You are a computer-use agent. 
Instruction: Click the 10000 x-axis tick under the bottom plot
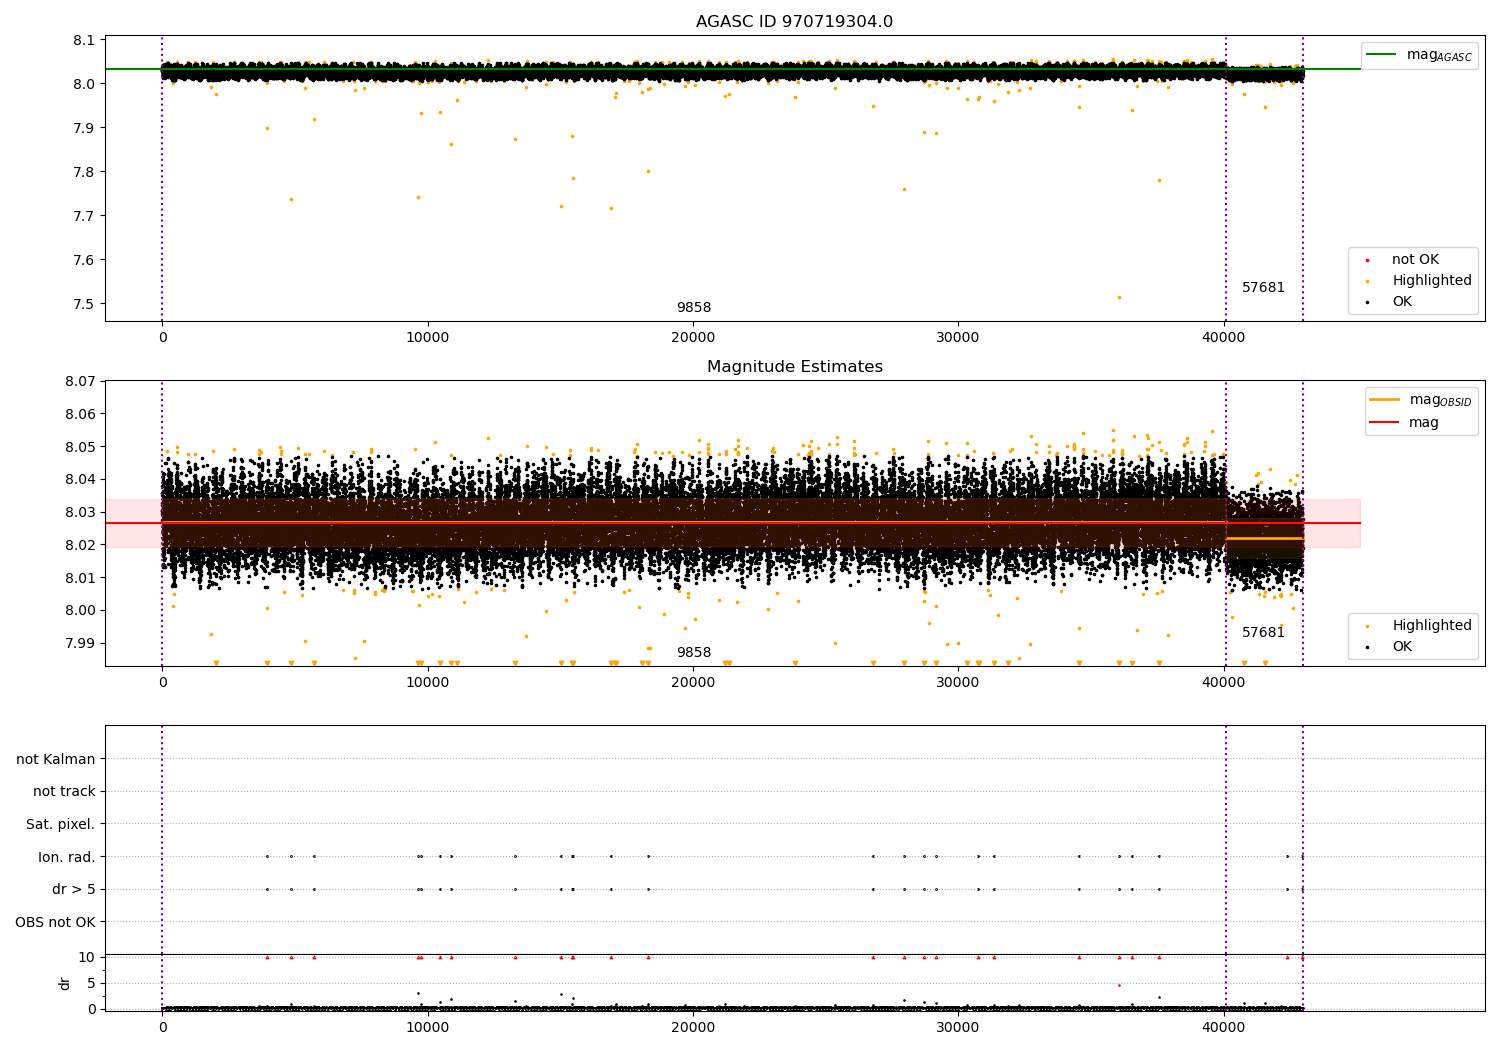[428, 1028]
